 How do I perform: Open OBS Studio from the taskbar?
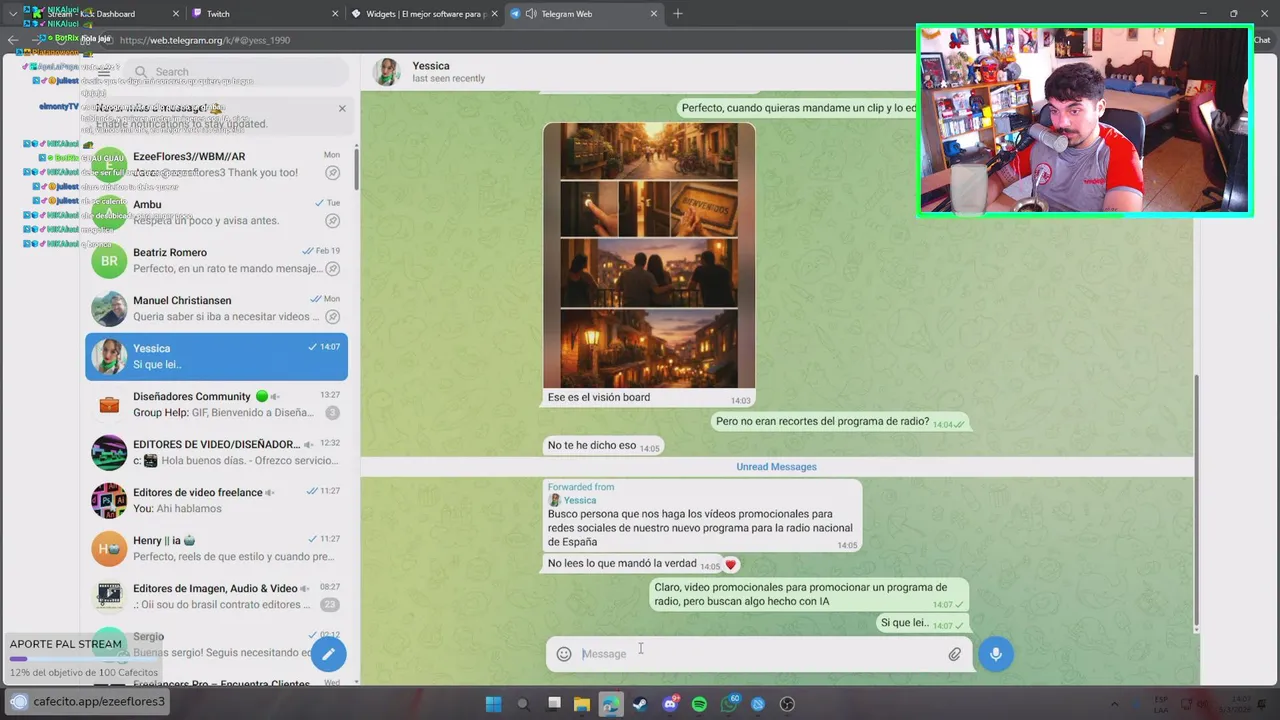[x=788, y=704]
